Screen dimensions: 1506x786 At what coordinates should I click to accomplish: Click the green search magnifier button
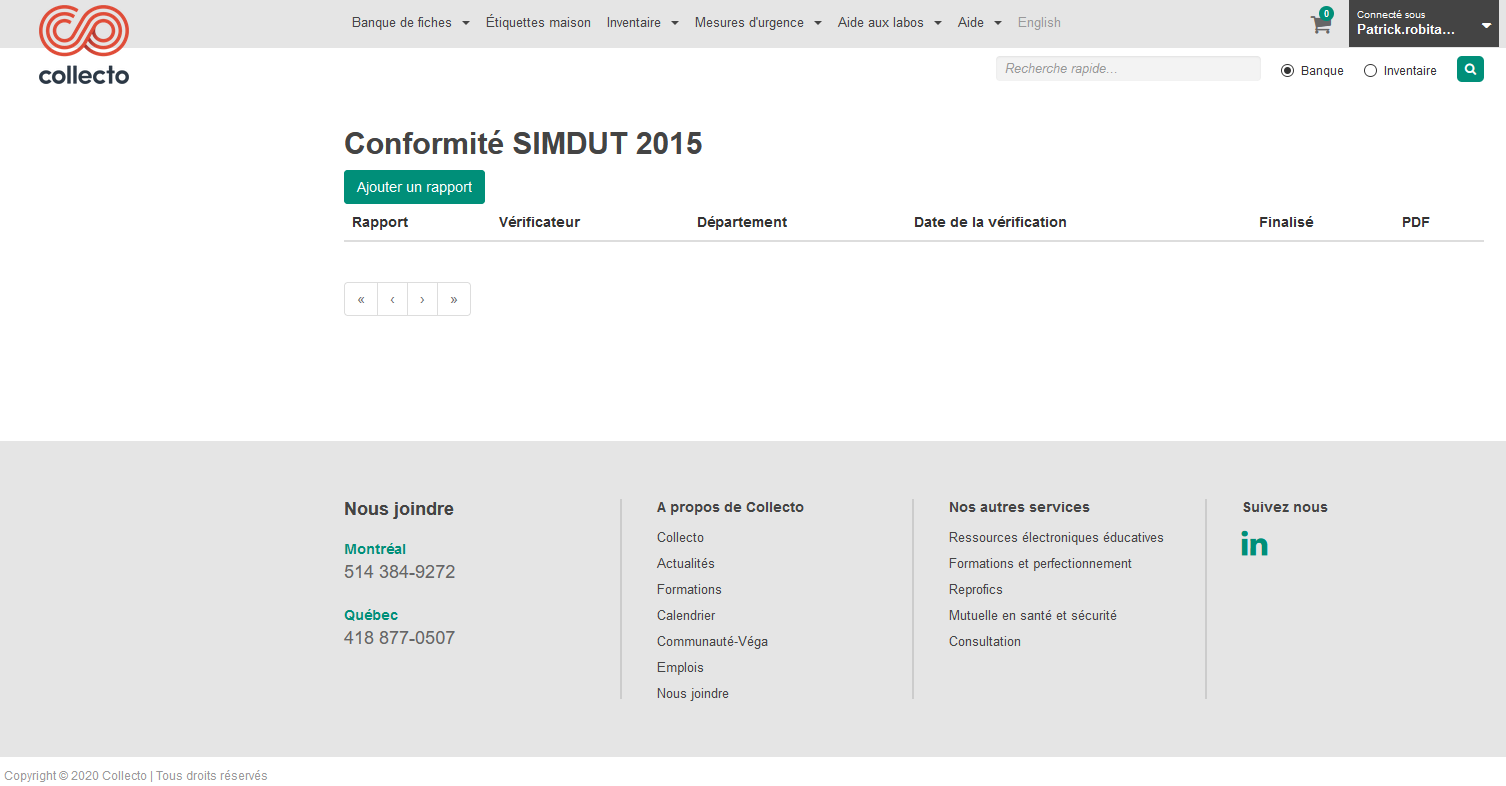[1470, 69]
